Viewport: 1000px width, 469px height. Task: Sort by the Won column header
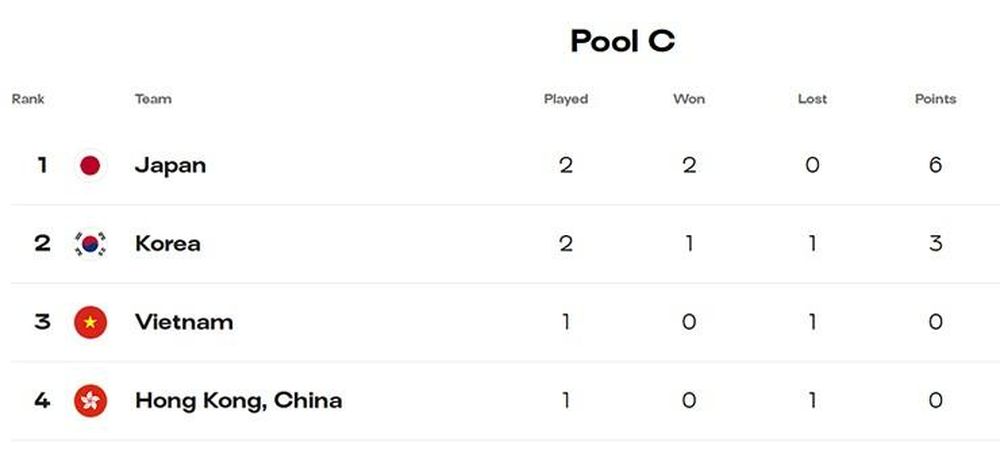point(689,99)
